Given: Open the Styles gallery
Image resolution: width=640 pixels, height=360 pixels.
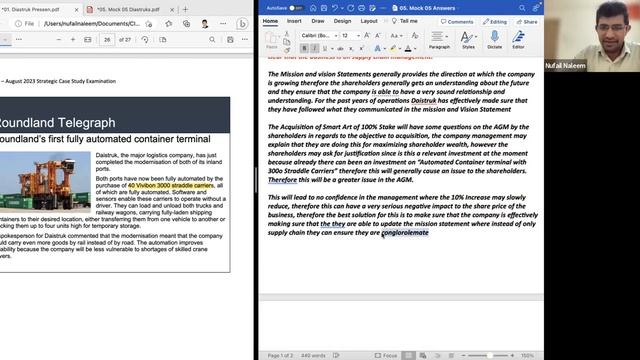Looking at the screenshot, I should (x=468, y=40).
